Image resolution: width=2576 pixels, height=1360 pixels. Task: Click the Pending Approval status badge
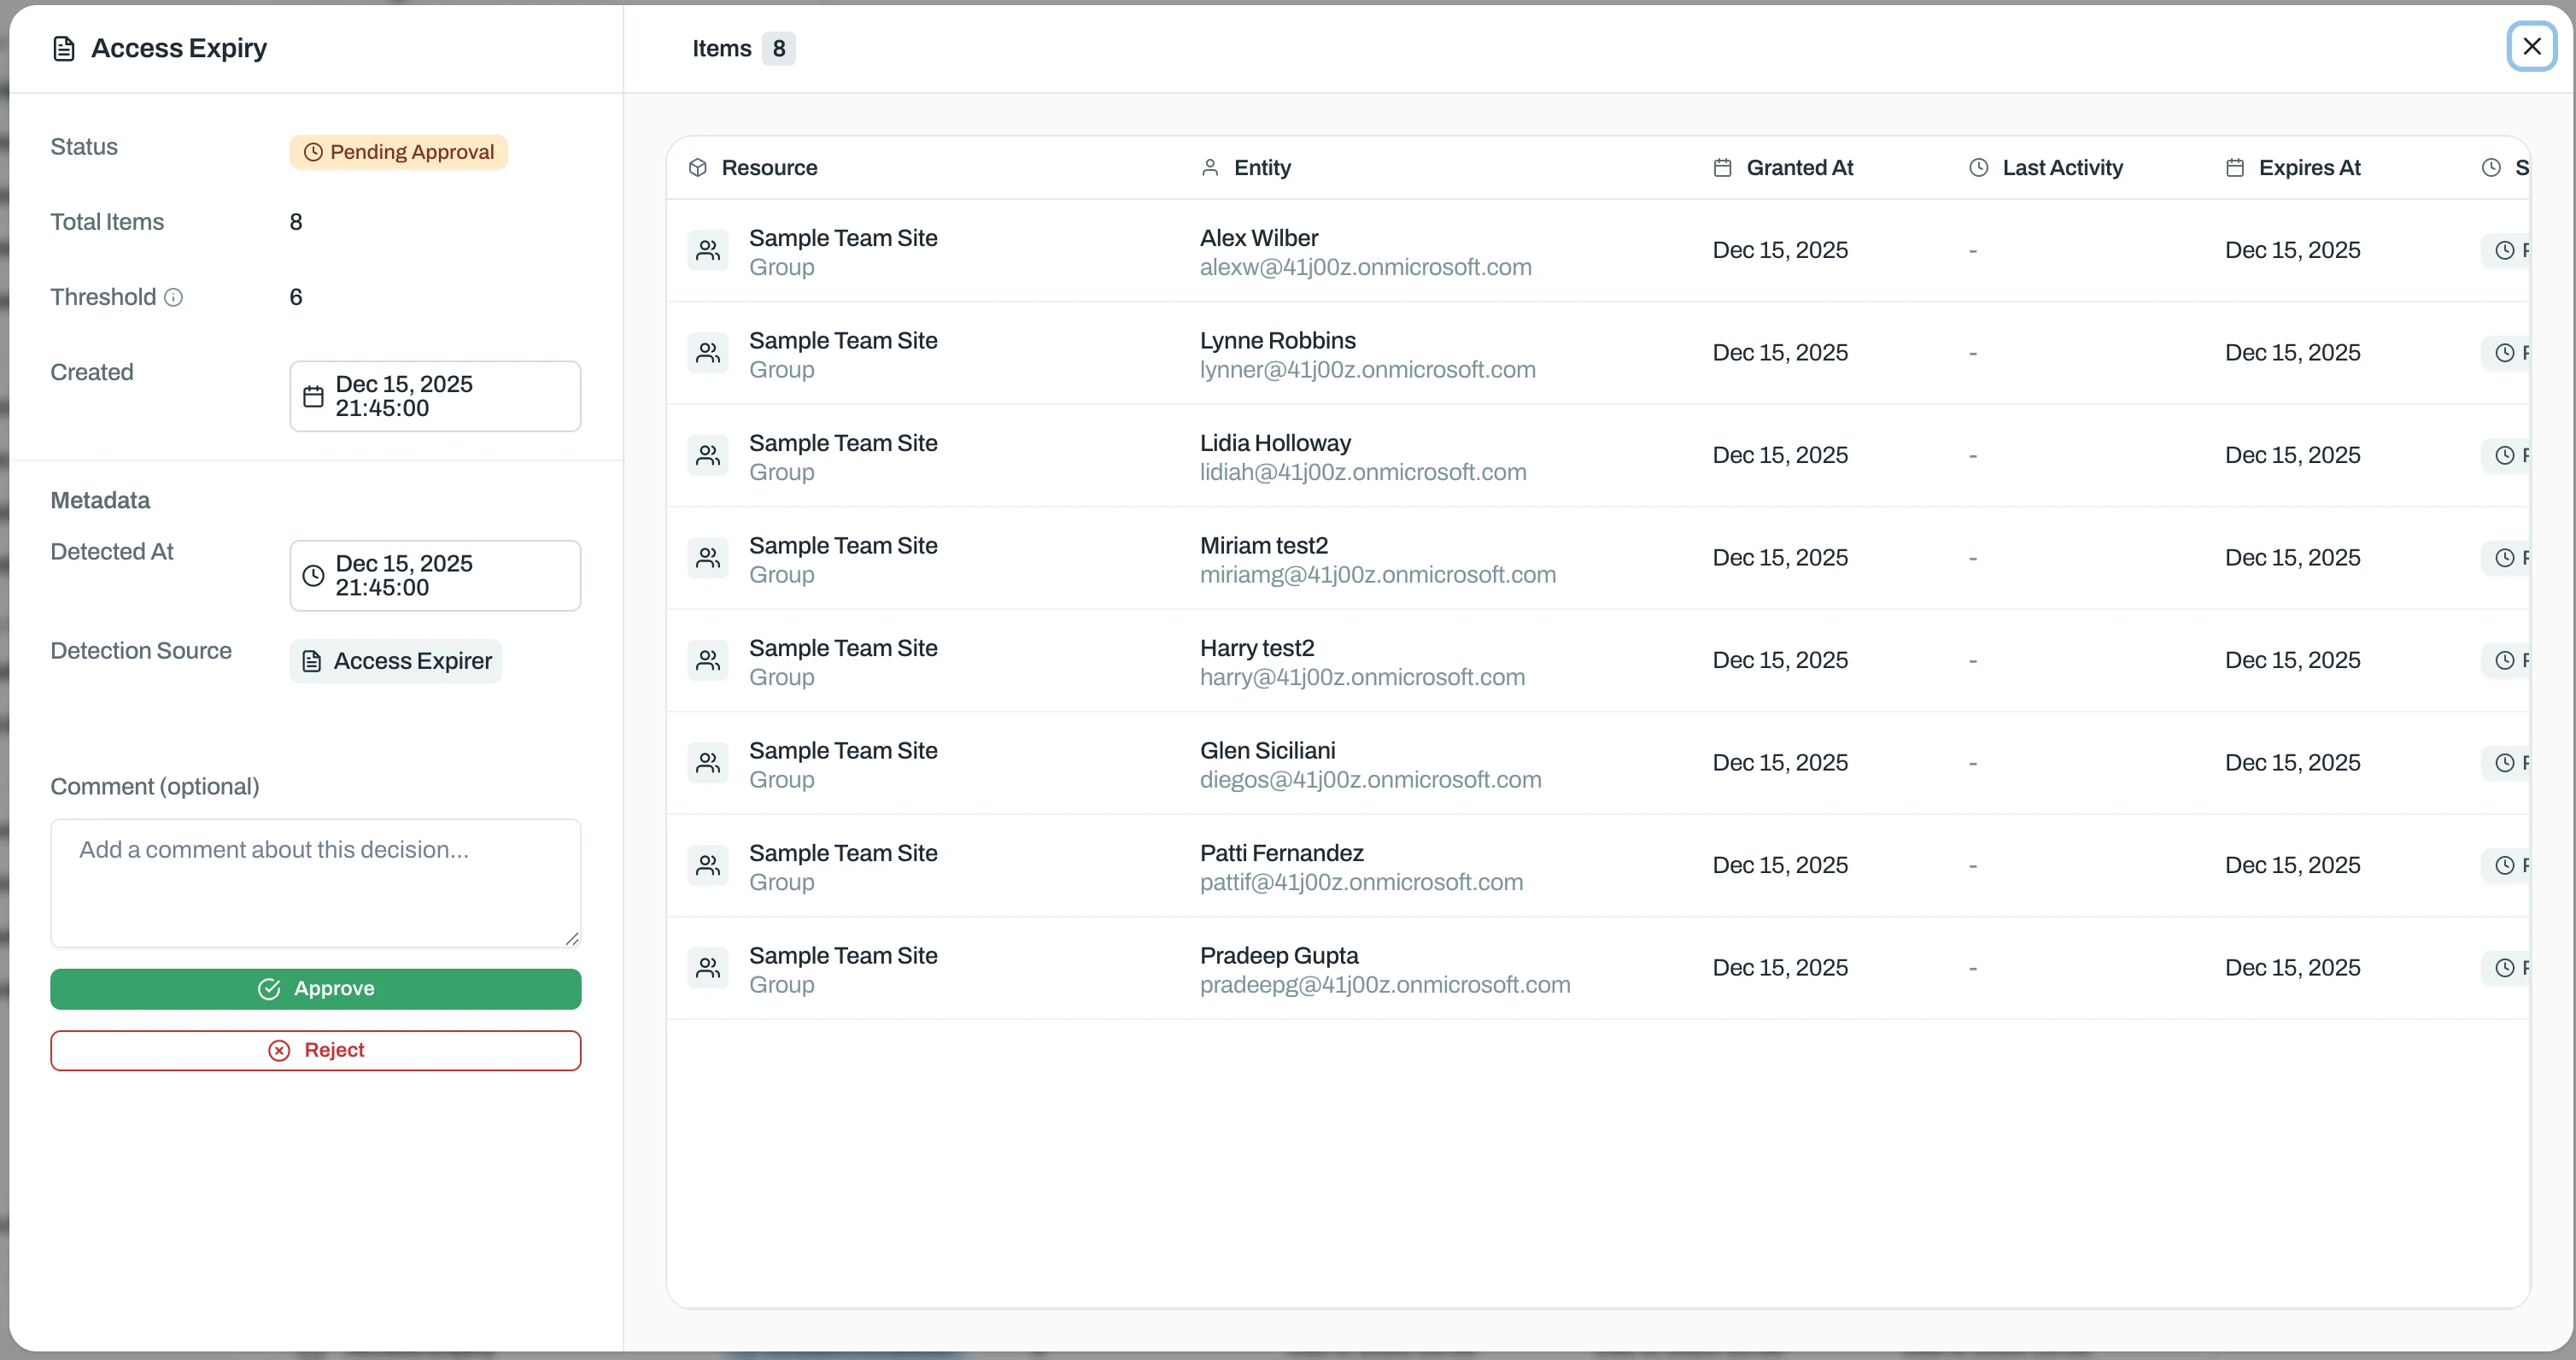399,152
